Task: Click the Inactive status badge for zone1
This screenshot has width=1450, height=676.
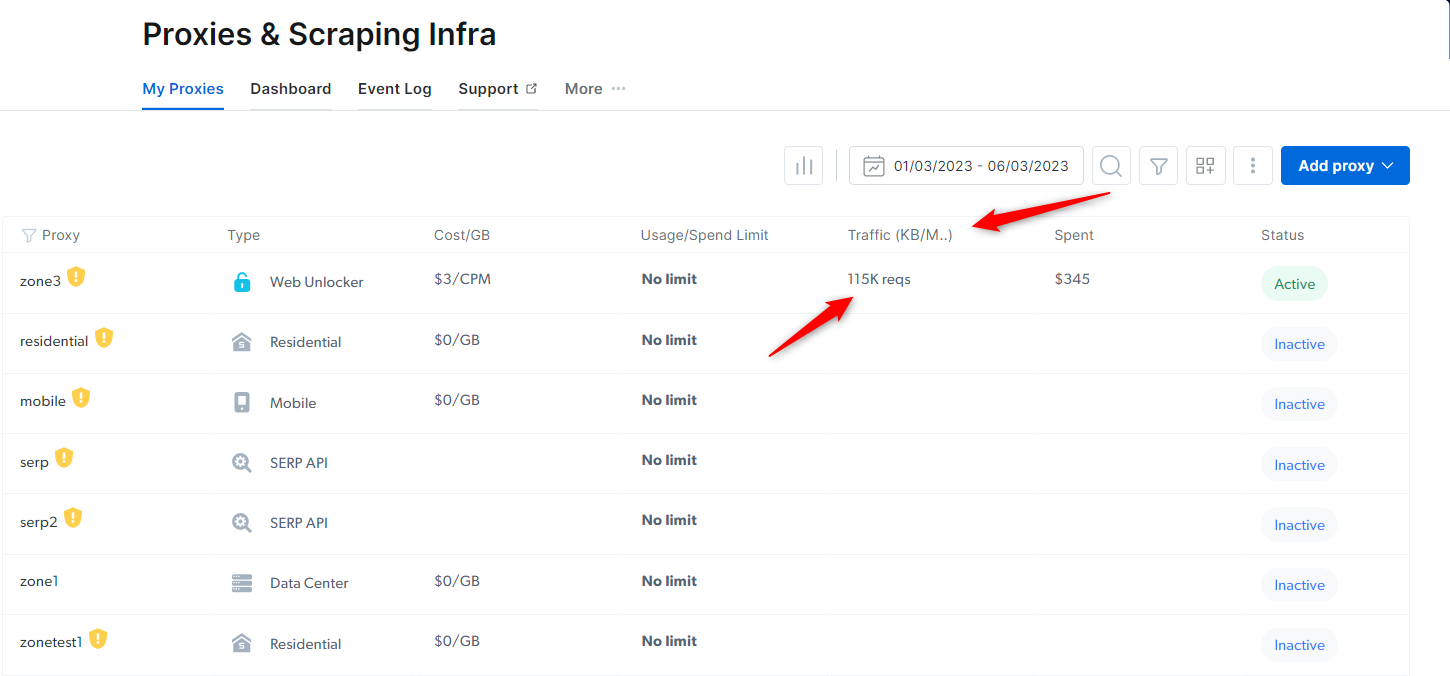Action: point(1299,585)
